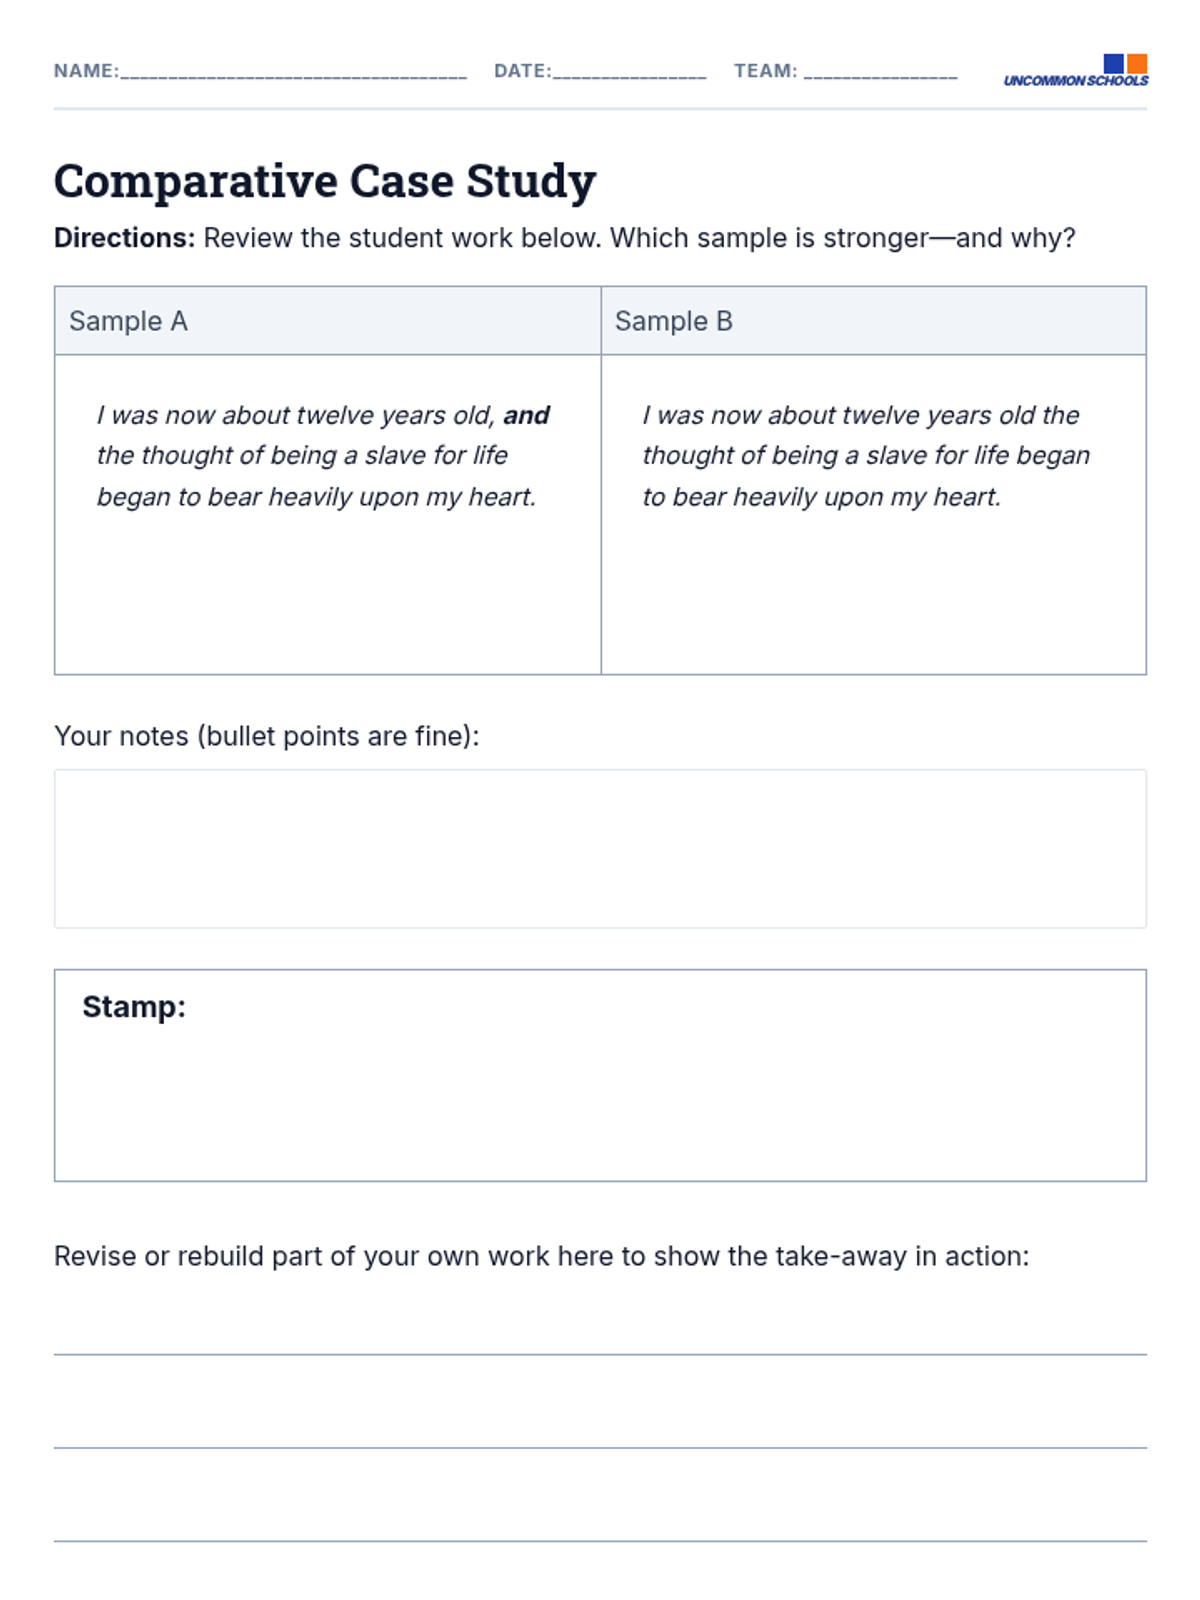Click the Sample B quoted passage
Image resolution: width=1200 pixels, height=1600 pixels.
click(865, 456)
